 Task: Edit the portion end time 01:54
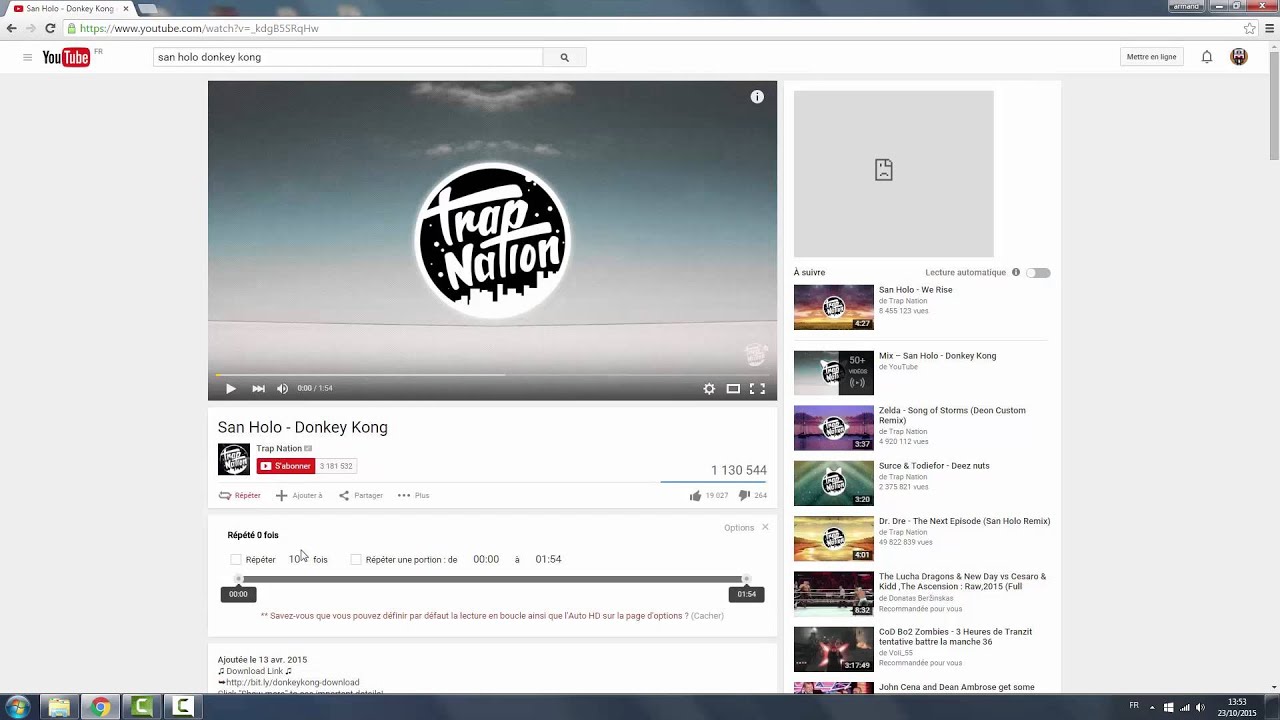point(548,559)
